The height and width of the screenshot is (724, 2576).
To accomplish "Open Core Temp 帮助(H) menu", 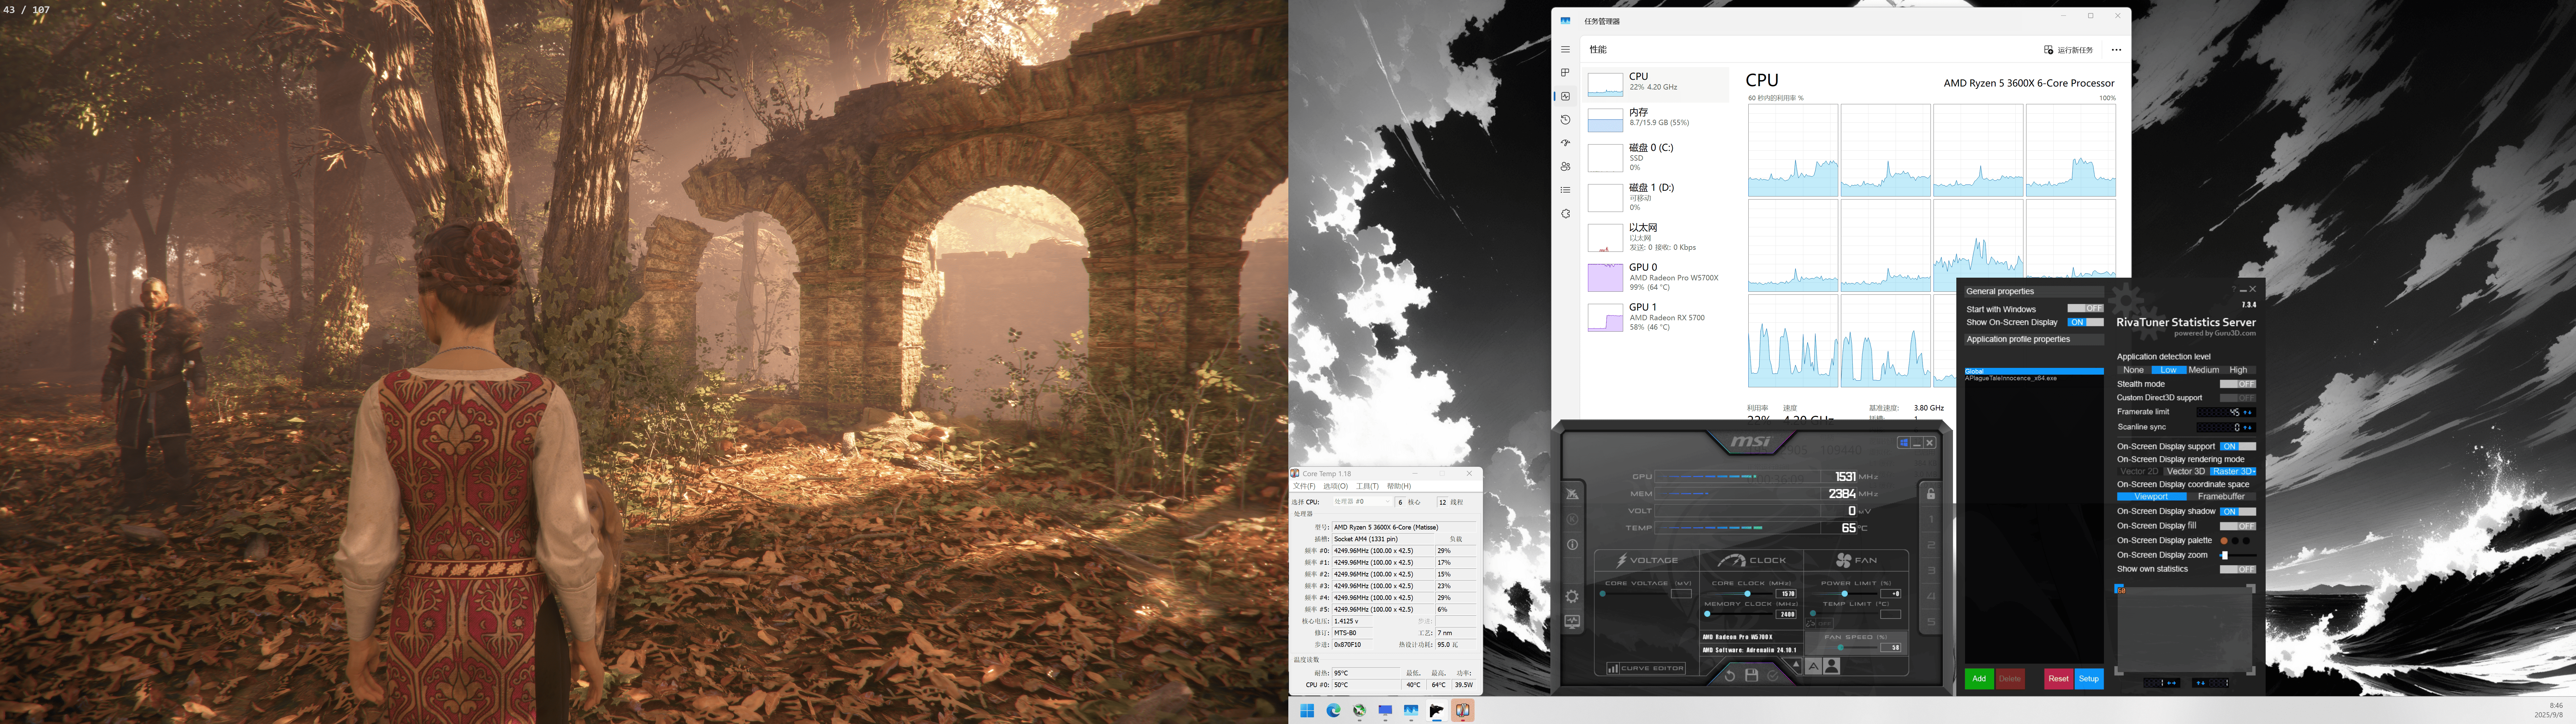I will click(x=1399, y=486).
